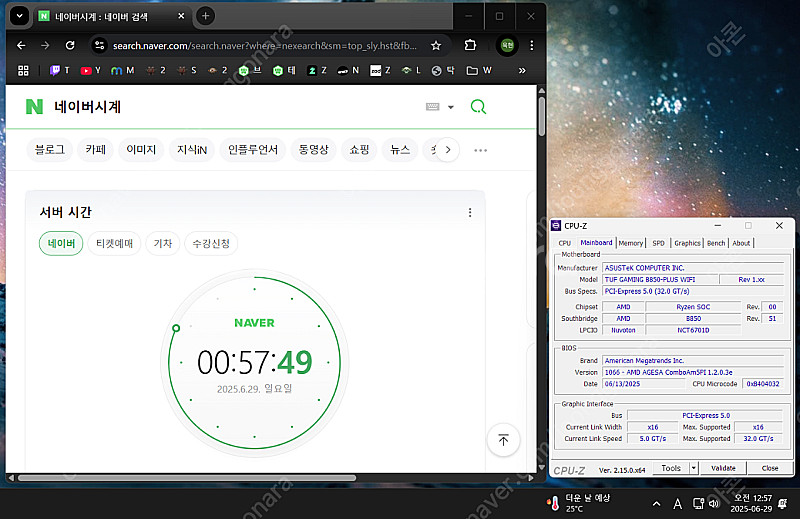Open the apps grid in bookmarks bar
The image size is (800, 519).
(23, 70)
